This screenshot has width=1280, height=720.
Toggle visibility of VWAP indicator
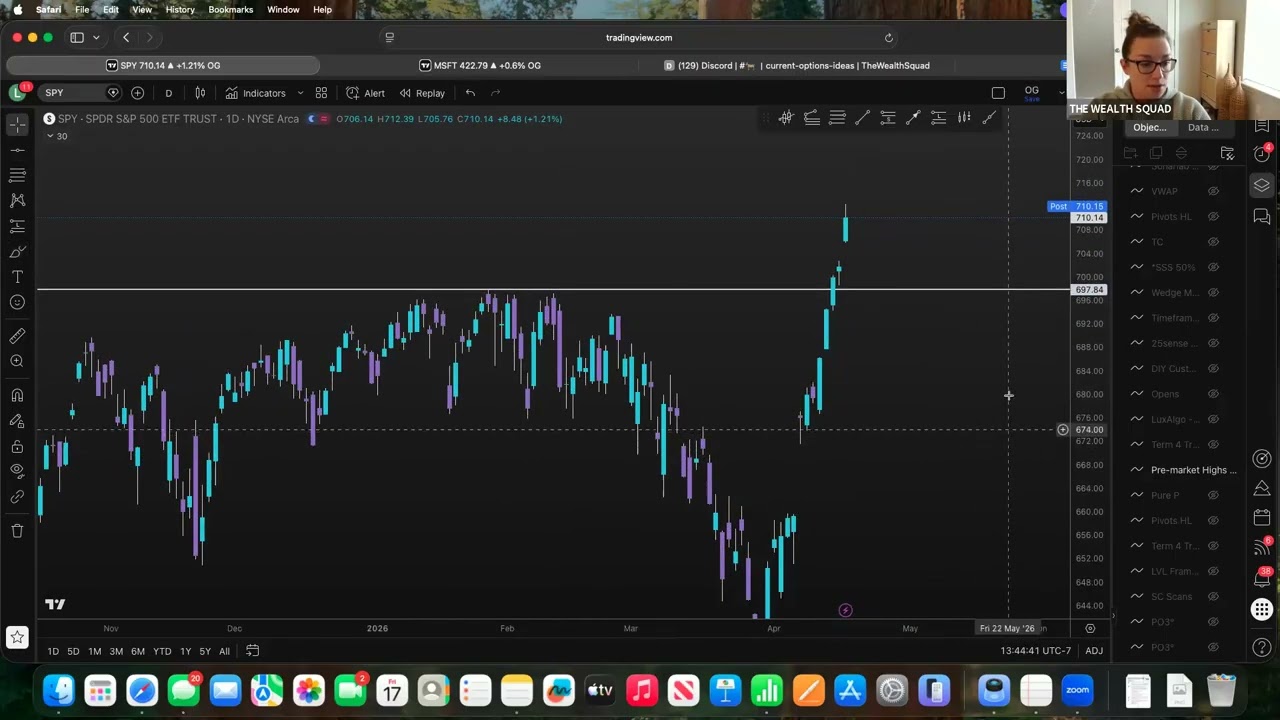point(1213,191)
